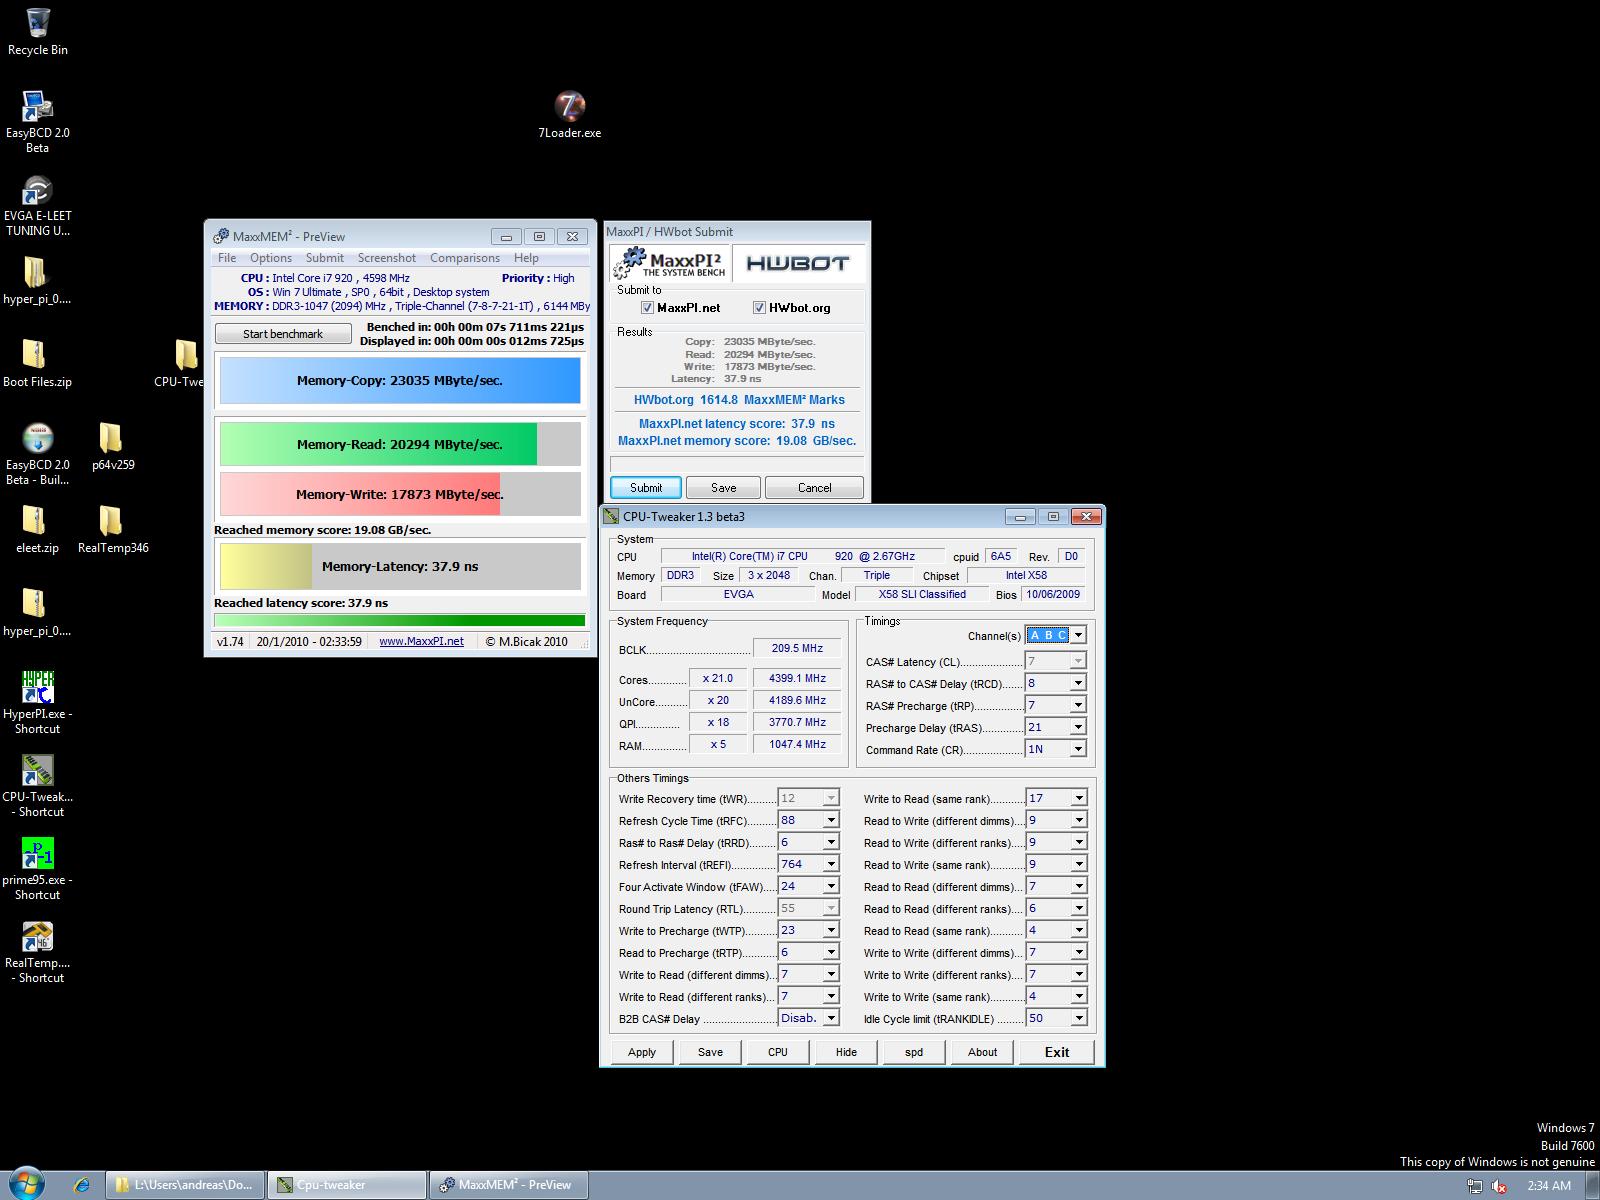Click the Memory-Copy blue result bar

click(400, 380)
